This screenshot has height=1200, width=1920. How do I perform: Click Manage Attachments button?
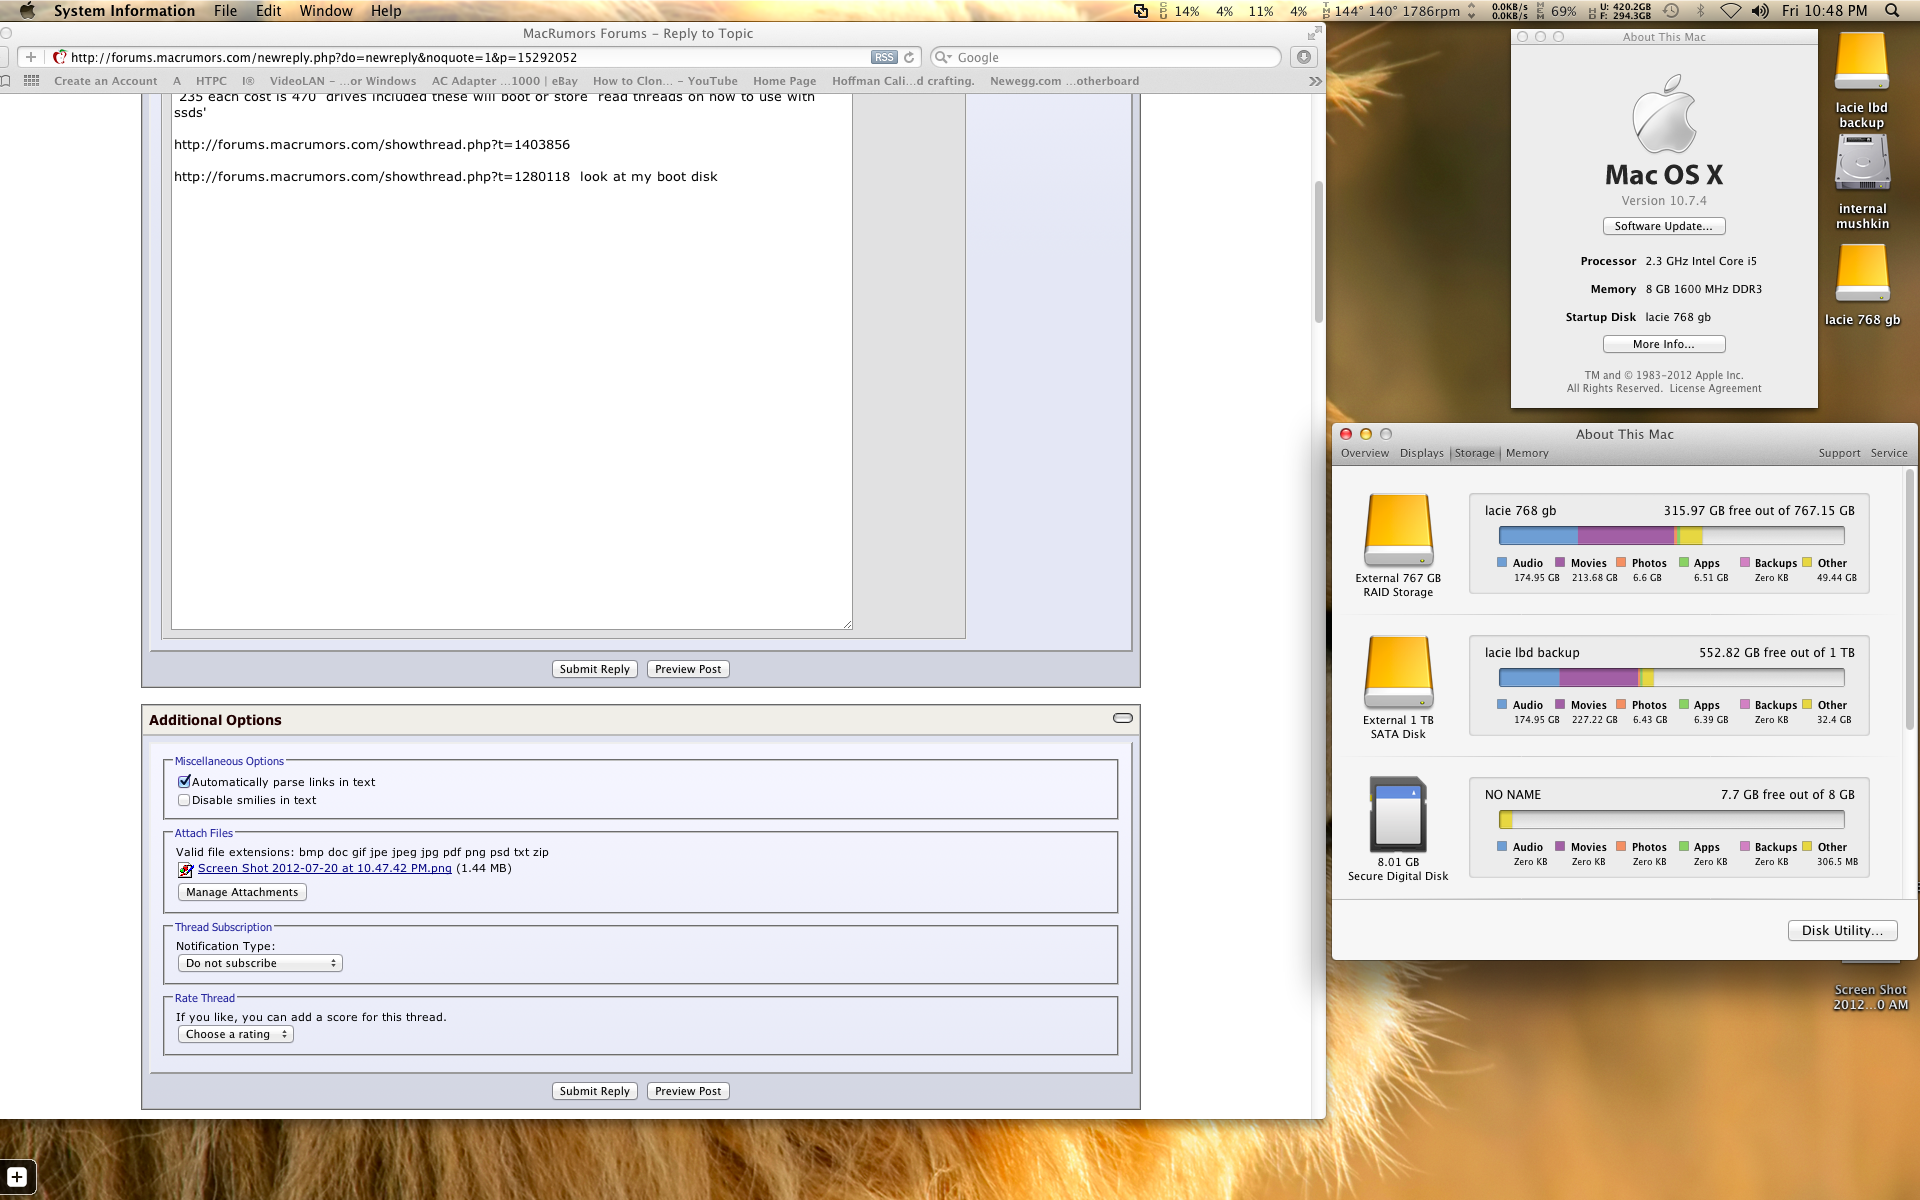coord(242,892)
